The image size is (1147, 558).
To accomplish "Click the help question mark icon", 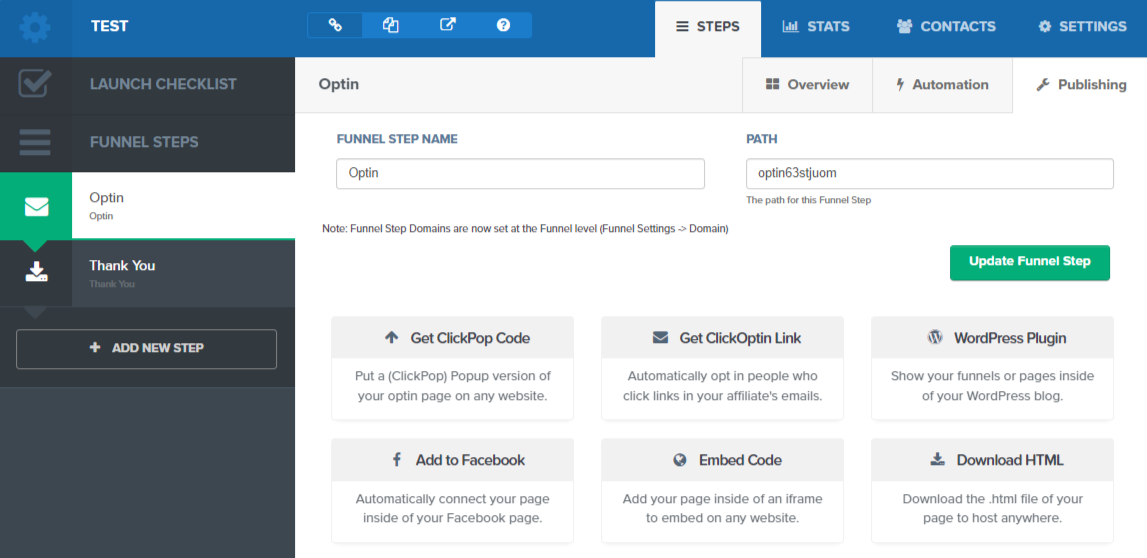I will (x=503, y=25).
